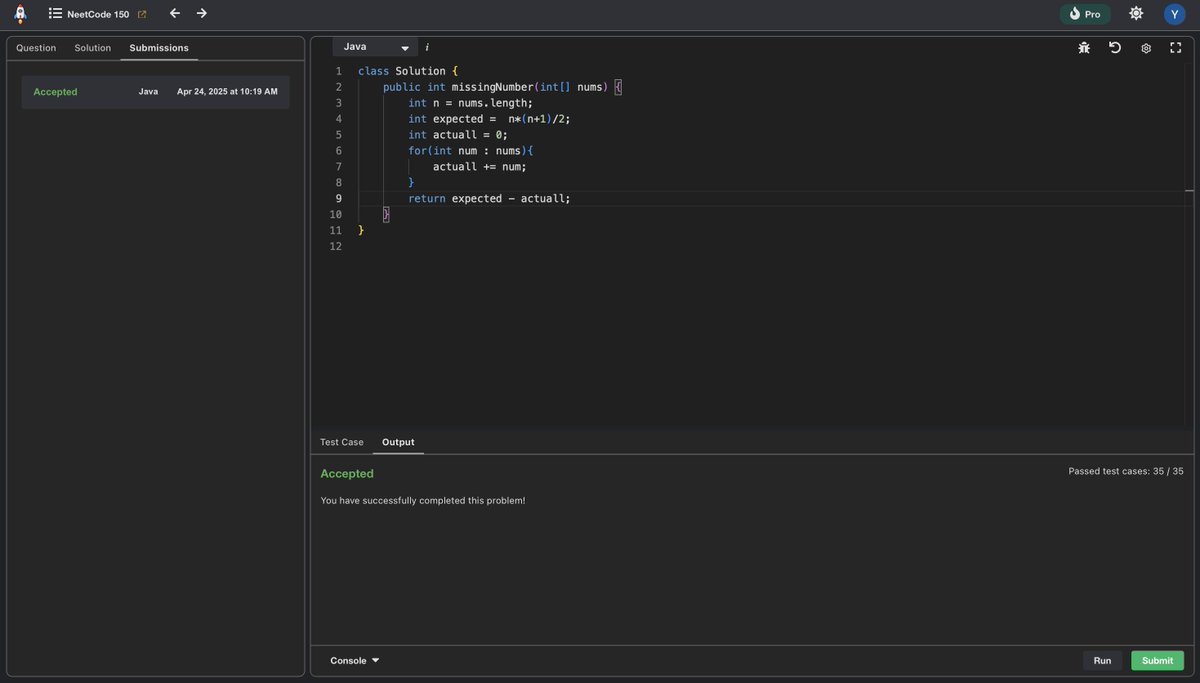
Task: Click the green Submit button
Action: click(x=1157, y=661)
